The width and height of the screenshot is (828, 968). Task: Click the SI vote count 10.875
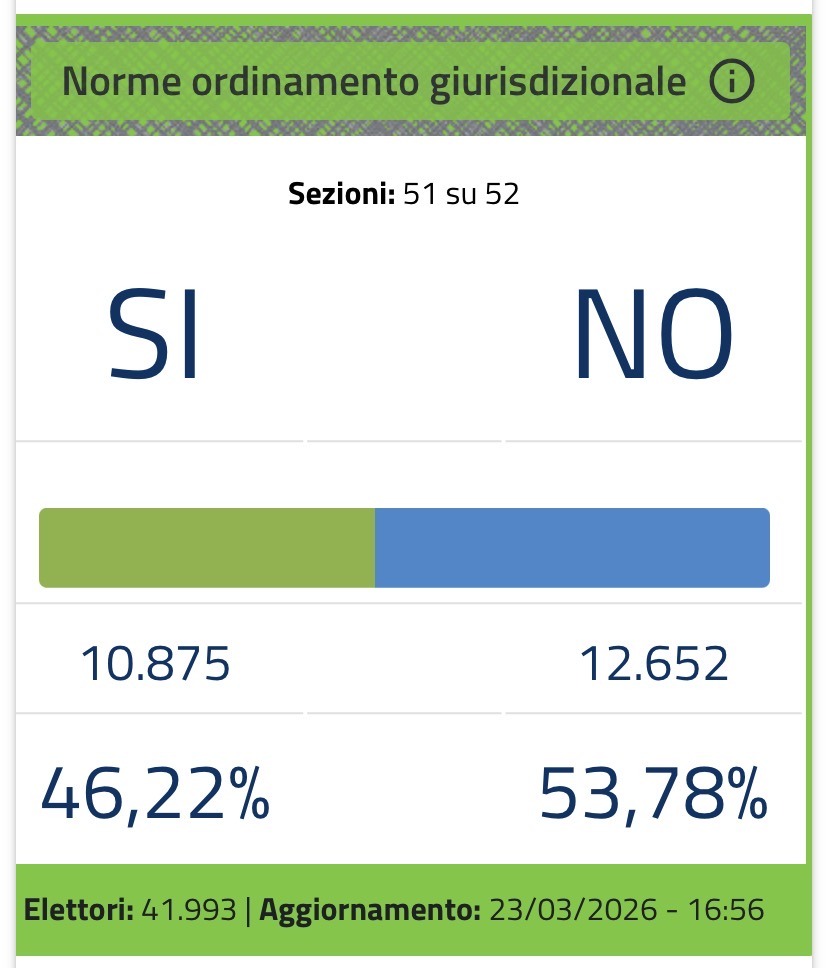(155, 663)
